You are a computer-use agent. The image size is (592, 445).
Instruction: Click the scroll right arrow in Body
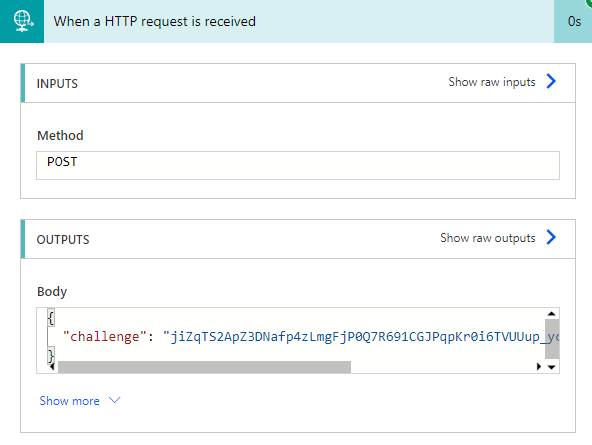[539, 366]
